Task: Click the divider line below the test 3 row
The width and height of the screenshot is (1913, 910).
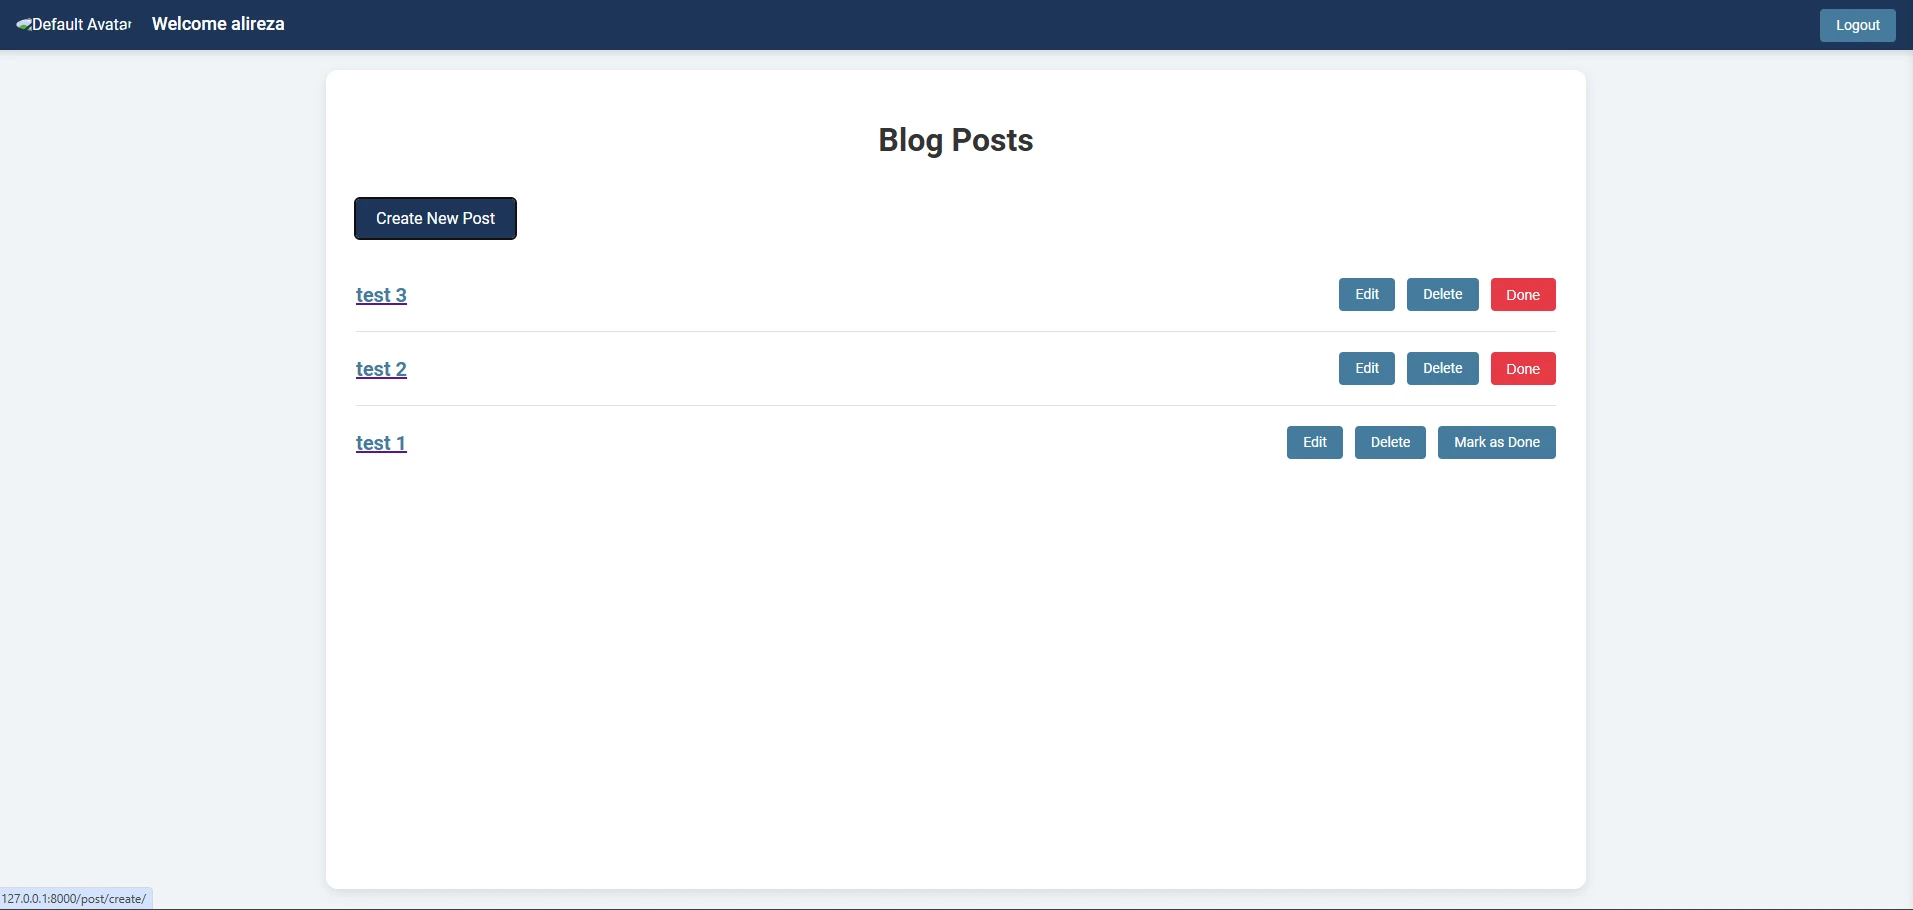Action: (955, 331)
